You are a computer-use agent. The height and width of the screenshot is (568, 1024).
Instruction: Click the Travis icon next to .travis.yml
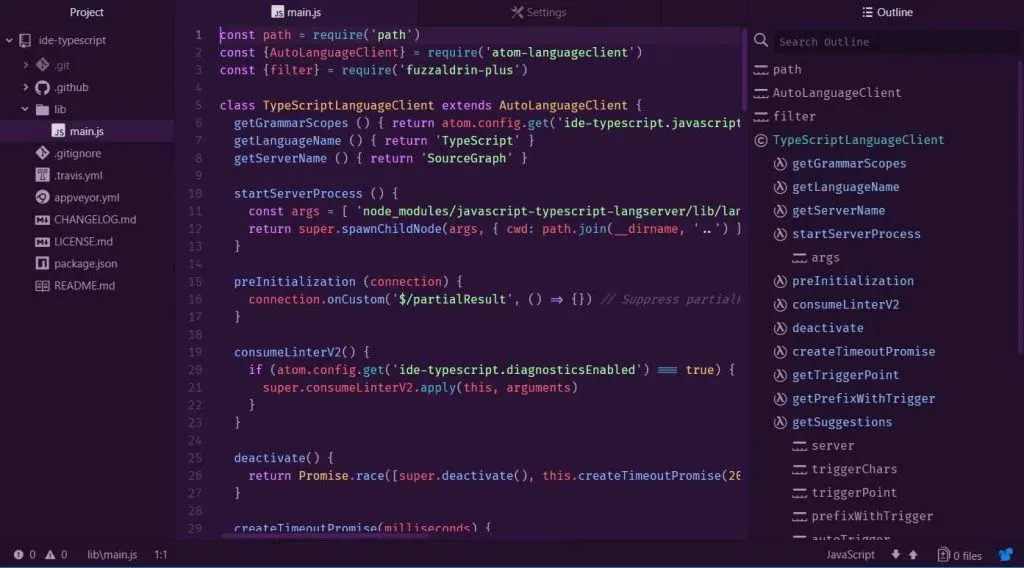[x=42, y=175]
